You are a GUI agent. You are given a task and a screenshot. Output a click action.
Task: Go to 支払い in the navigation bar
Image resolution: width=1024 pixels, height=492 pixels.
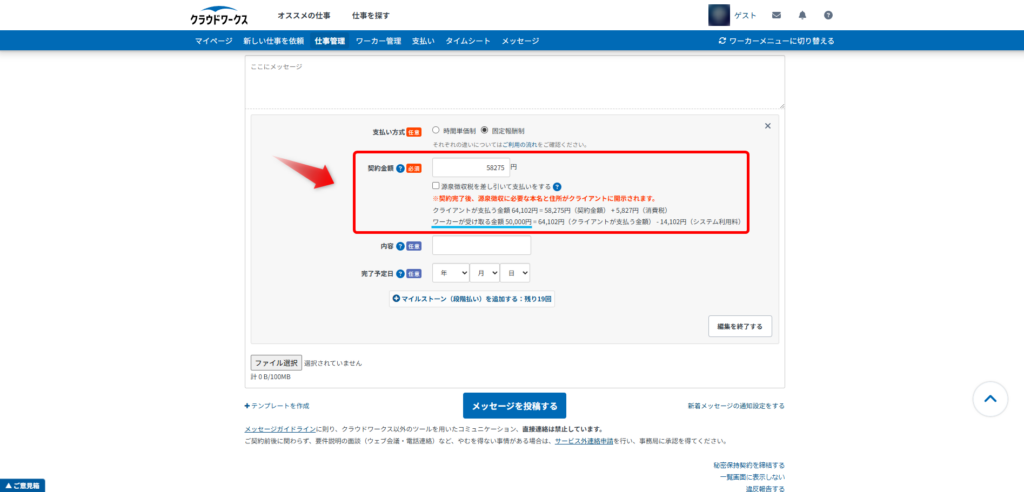point(422,41)
